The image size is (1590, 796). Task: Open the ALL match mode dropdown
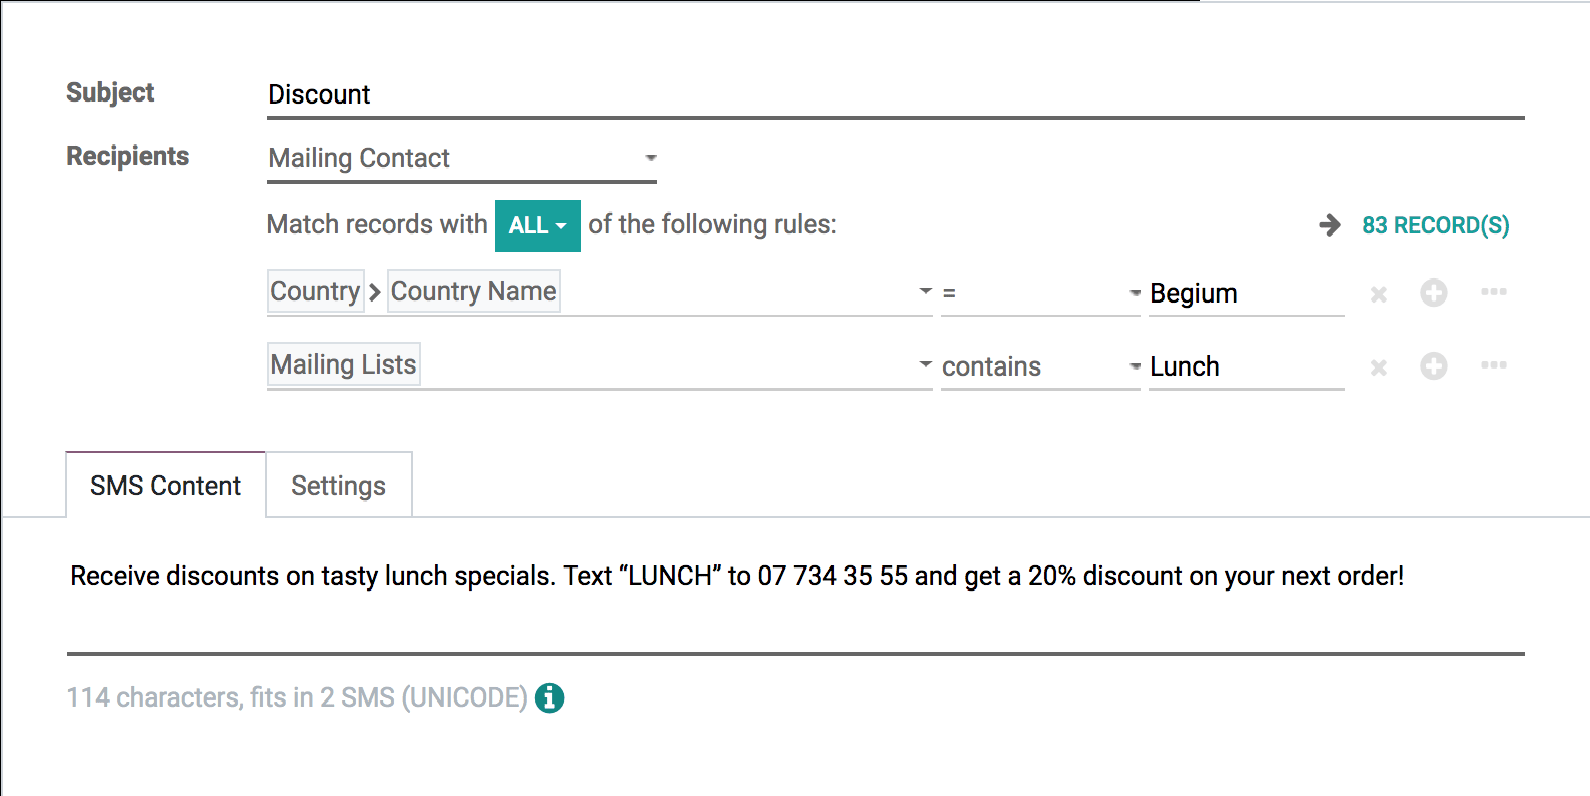click(538, 225)
